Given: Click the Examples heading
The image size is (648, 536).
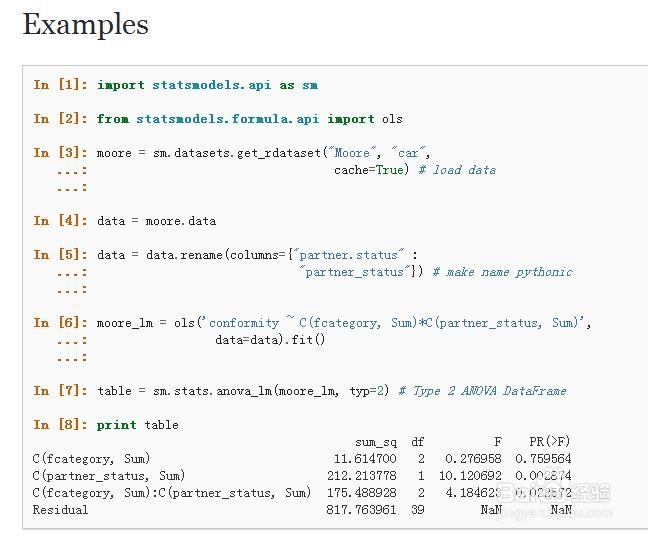Looking at the screenshot, I should [86, 25].
